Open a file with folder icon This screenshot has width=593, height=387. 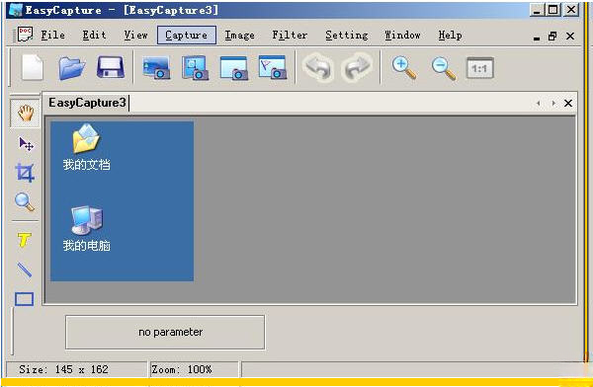[x=71, y=68]
